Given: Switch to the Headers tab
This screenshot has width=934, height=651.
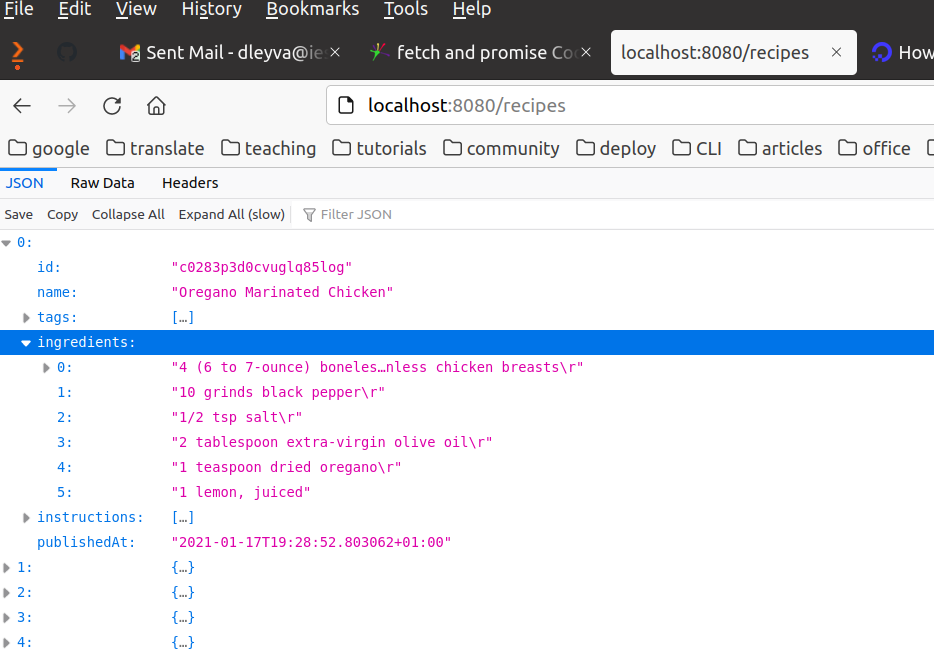Looking at the screenshot, I should tap(190, 183).
